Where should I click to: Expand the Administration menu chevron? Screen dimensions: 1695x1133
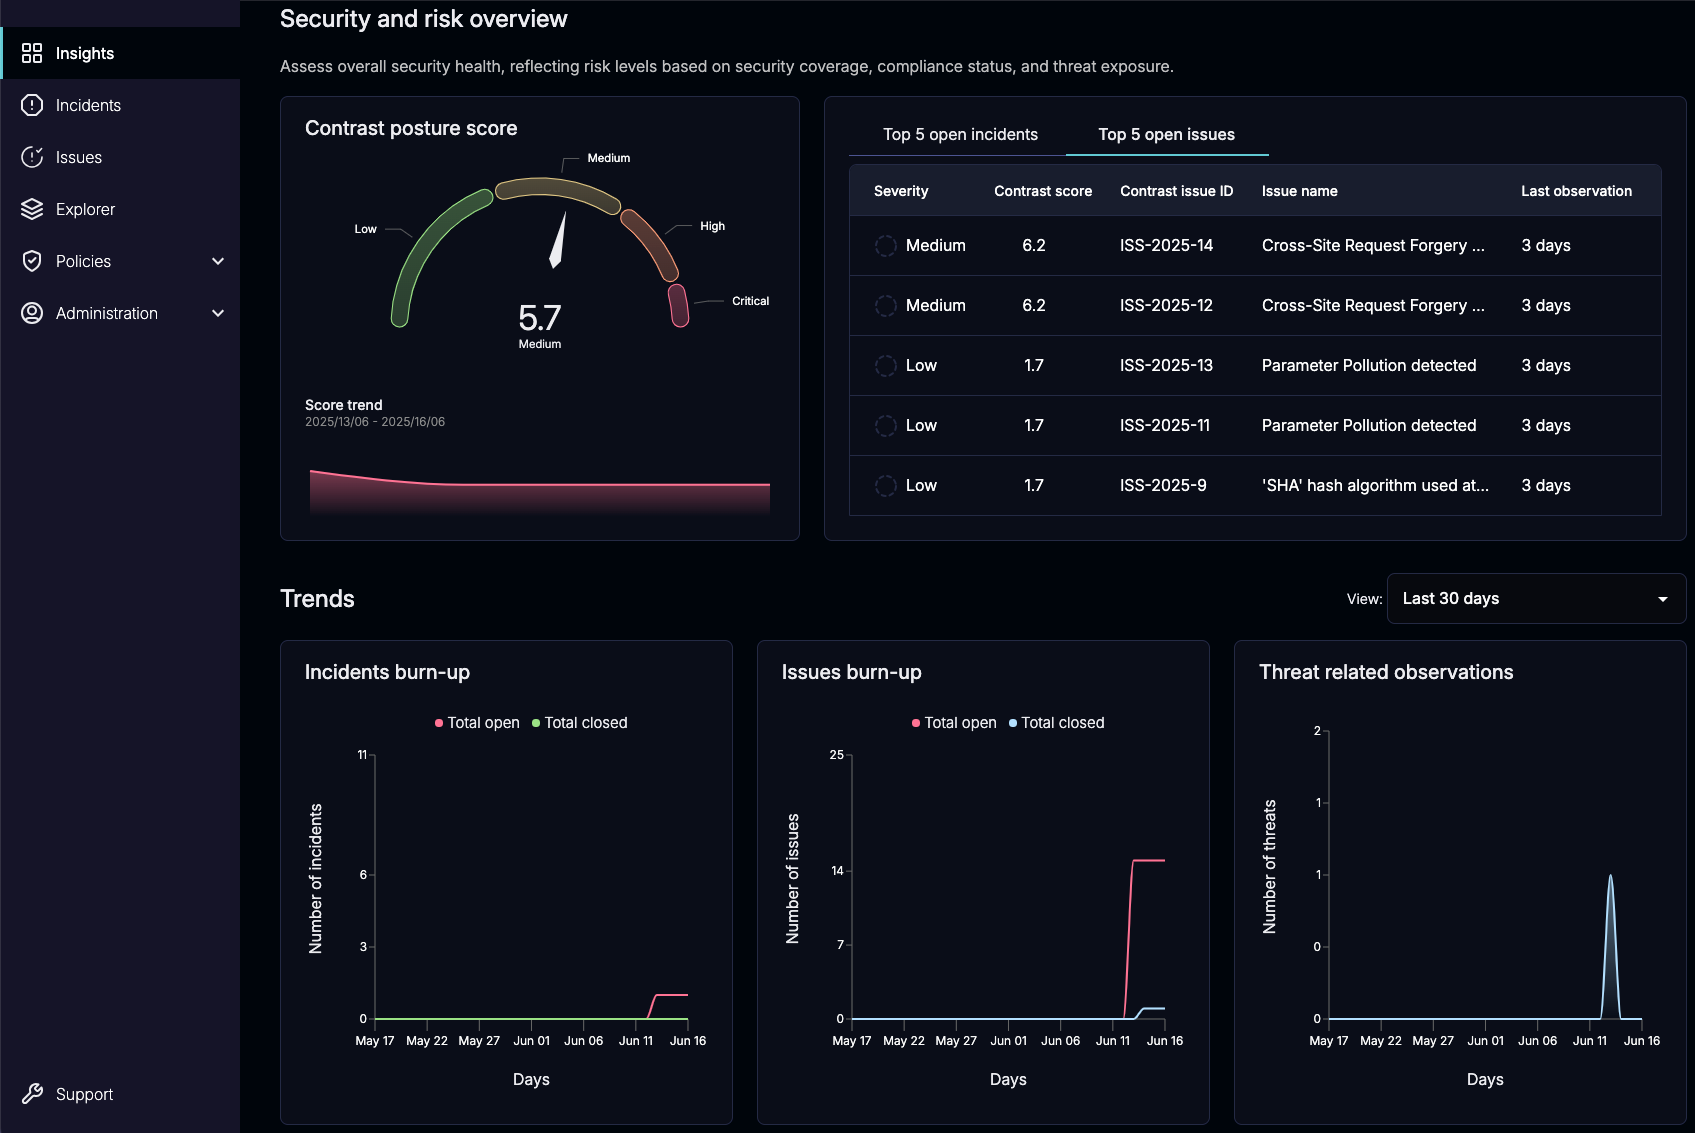tap(218, 313)
